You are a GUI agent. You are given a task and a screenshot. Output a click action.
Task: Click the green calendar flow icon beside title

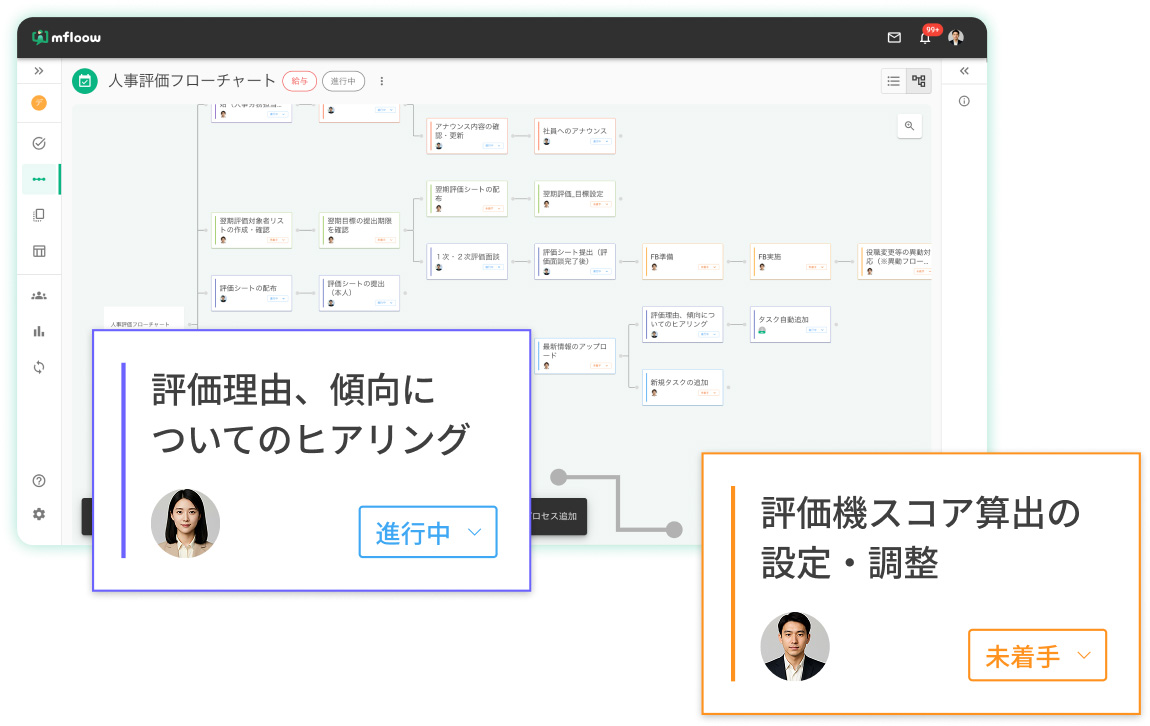[85, 81]
